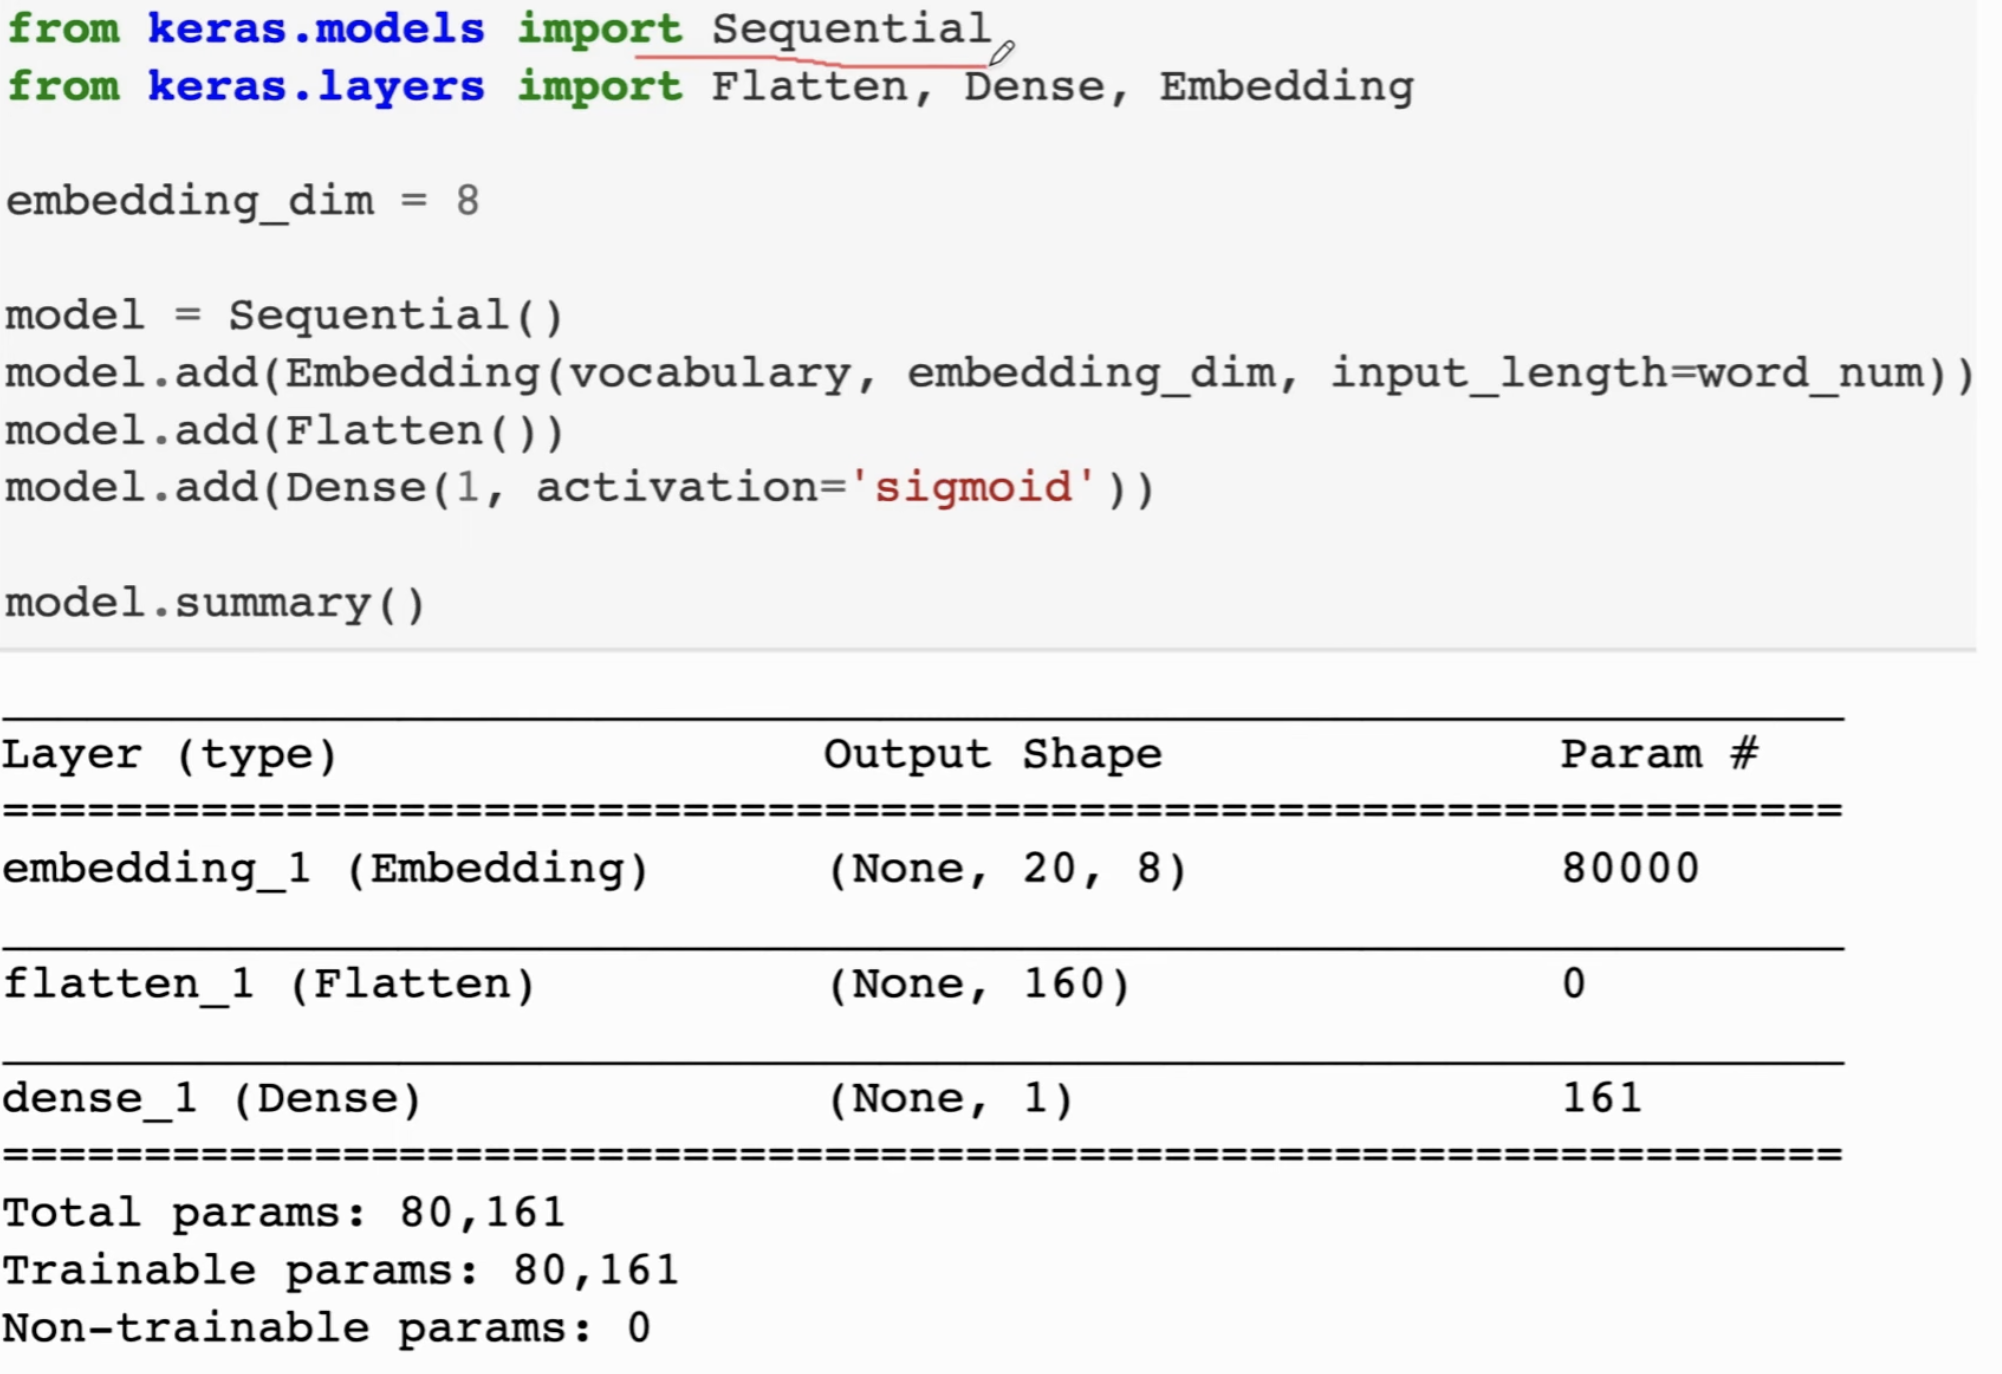This screenshot has height=1374, width=2002.
Task: Click the model = Sequential() line
Action: 284,316
